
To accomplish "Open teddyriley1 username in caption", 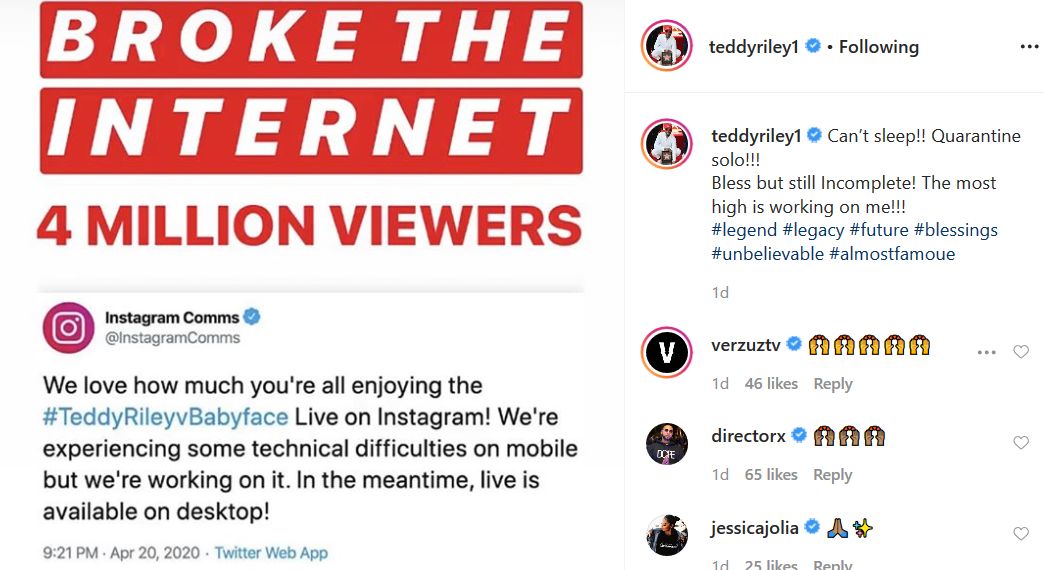I will (x=756, y=136).
